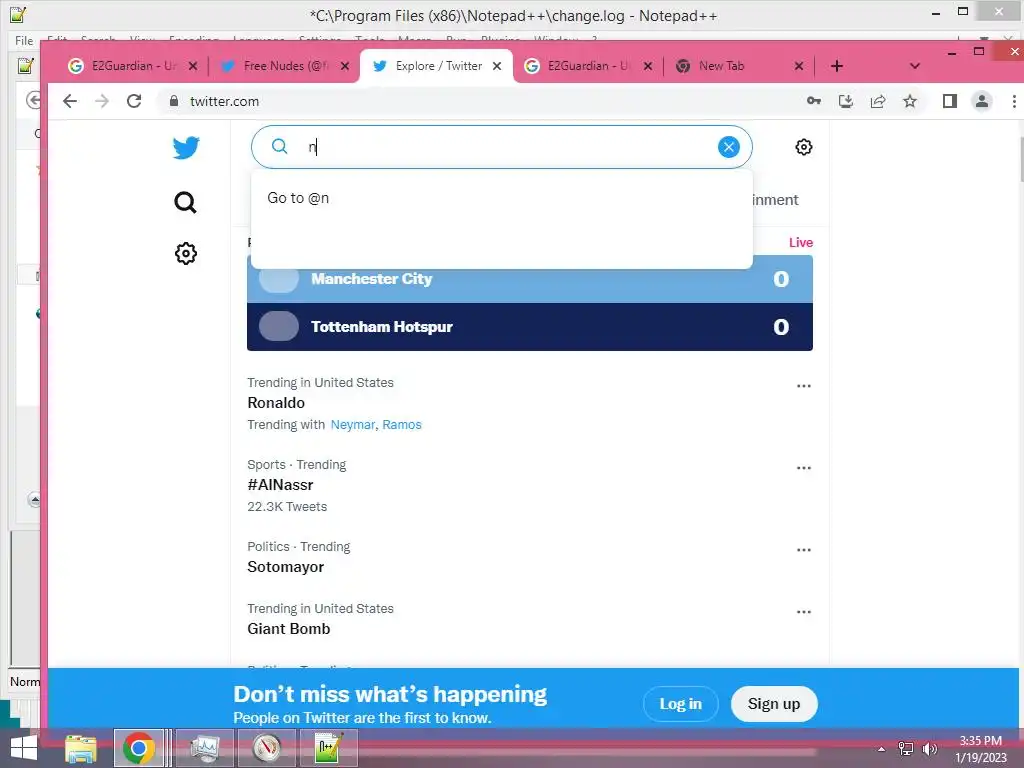Screen dimensions: 1024x768
Task: Click browser forward arrow
Action: coord(102,101)
